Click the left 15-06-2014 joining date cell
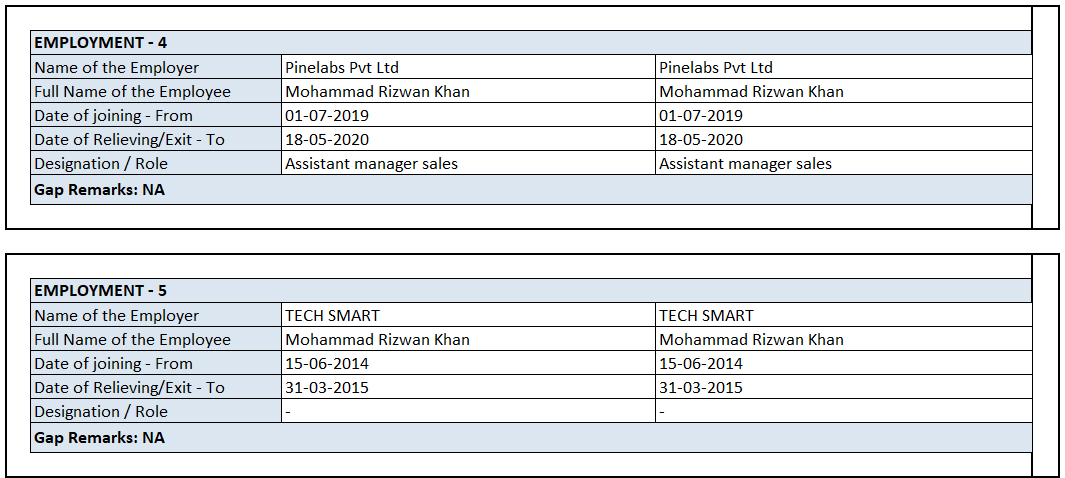The width and height of the screenshot is (1065, 478). pos(327,364)
